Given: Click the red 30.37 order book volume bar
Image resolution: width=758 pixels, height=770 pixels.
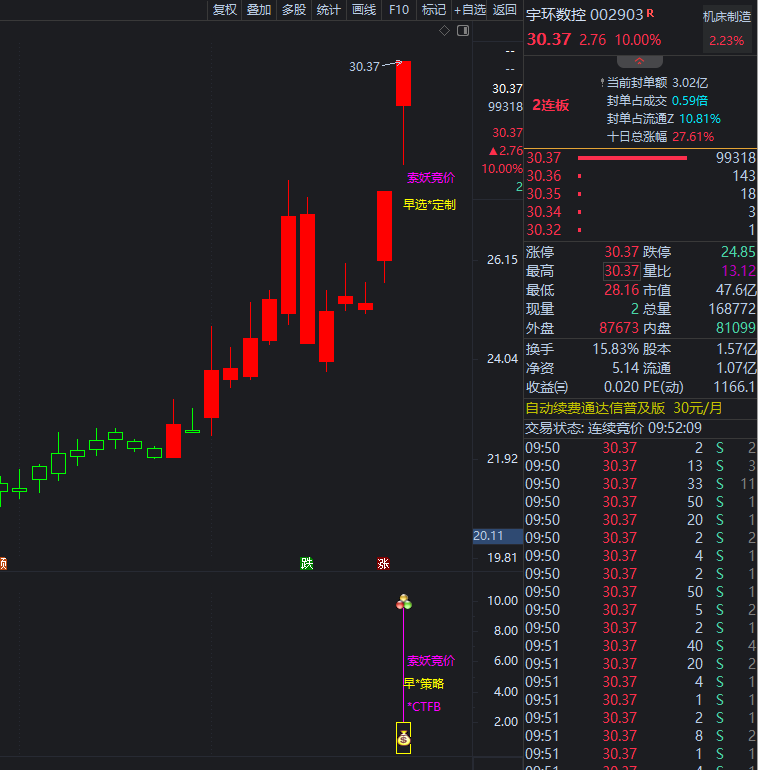Looking at the screenshot, I should [x=632, y=158].
